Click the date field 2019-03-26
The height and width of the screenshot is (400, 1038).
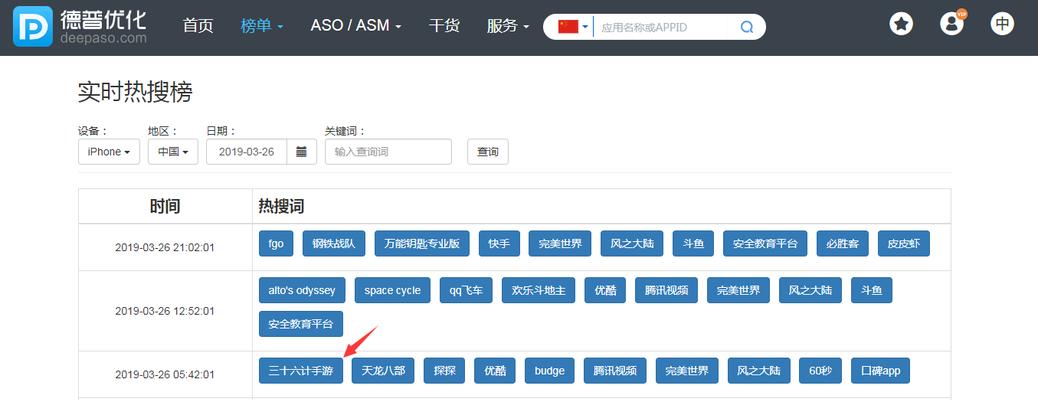[246, 152]
